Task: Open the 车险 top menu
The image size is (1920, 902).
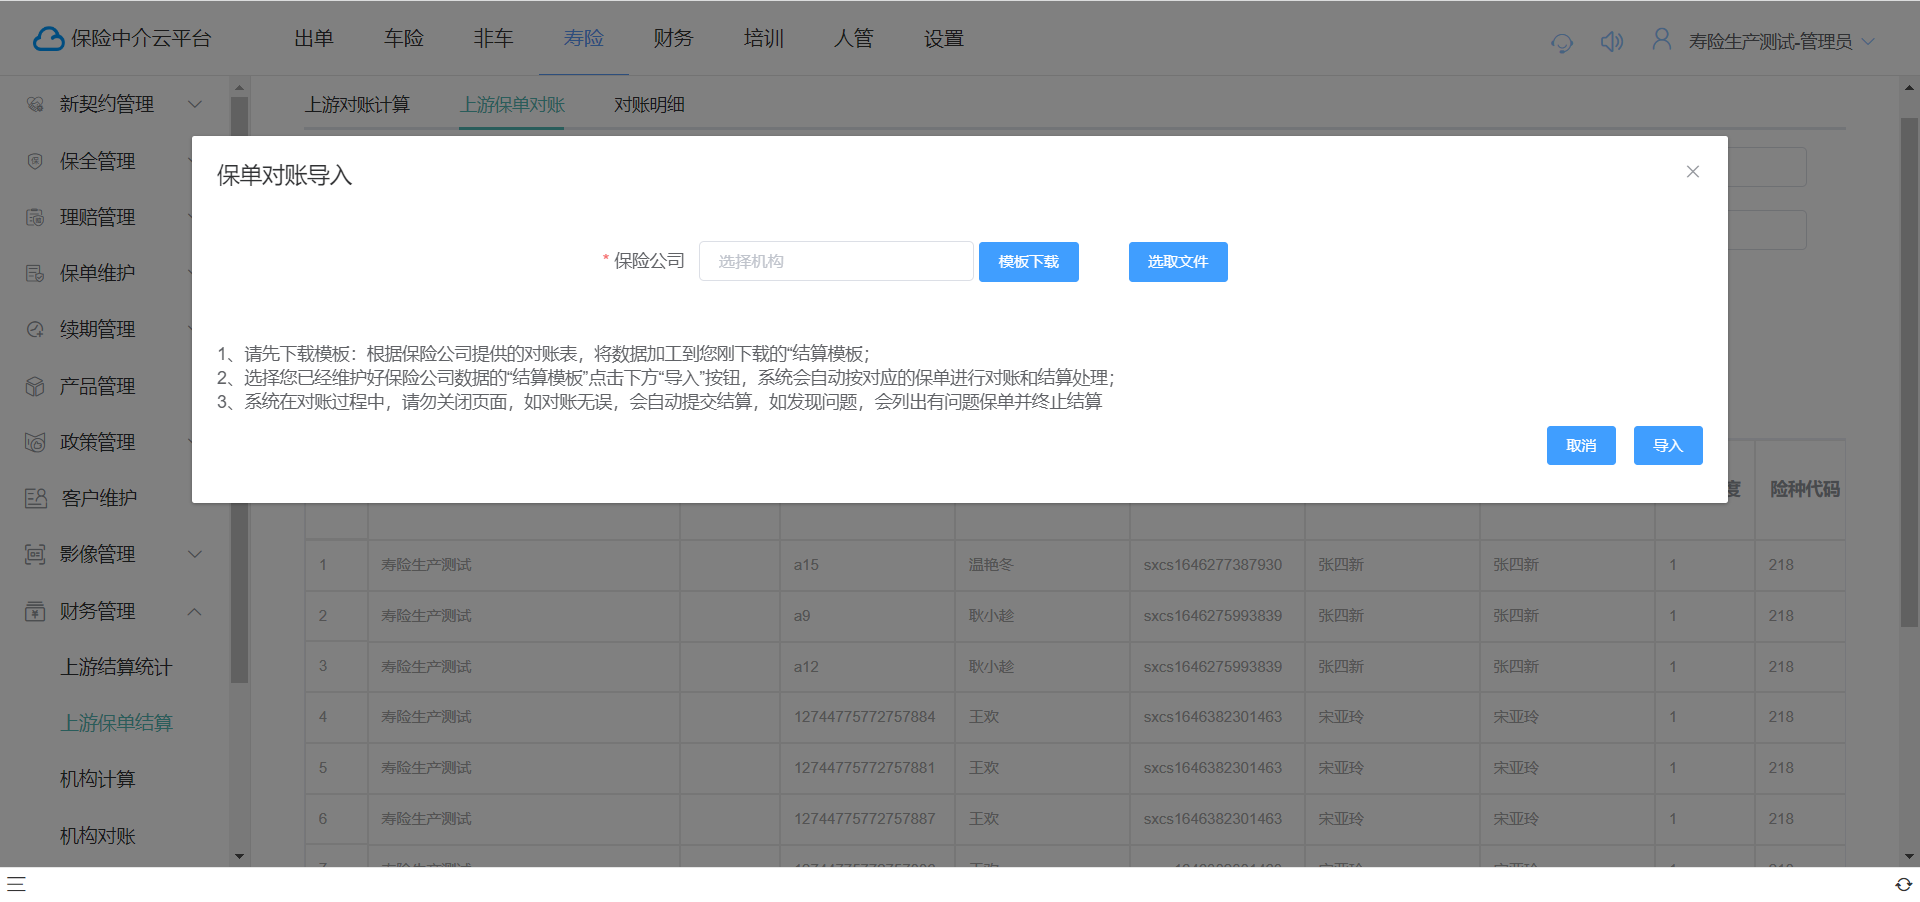Action: coord(404,38)
